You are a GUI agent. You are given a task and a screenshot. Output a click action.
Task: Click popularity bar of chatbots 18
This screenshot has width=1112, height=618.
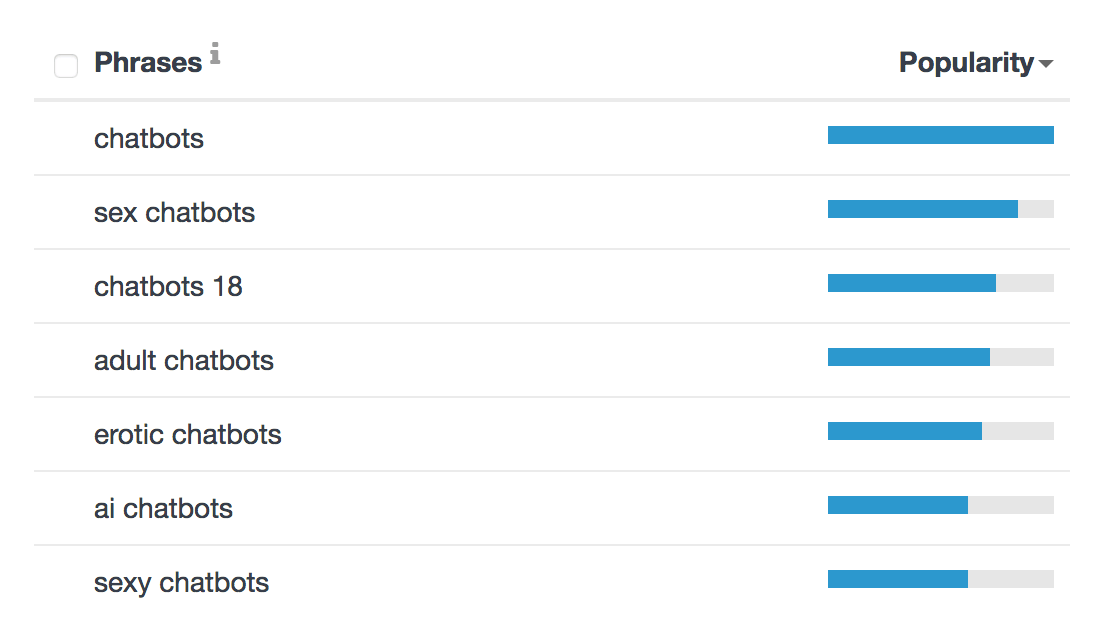click(940, 283)
